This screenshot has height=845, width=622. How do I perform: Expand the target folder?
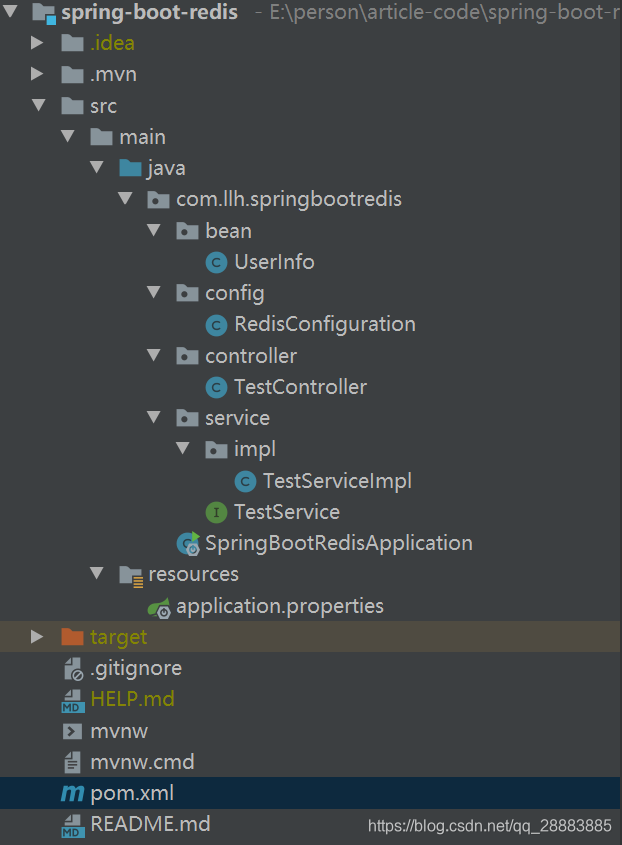tap(37, 636)
